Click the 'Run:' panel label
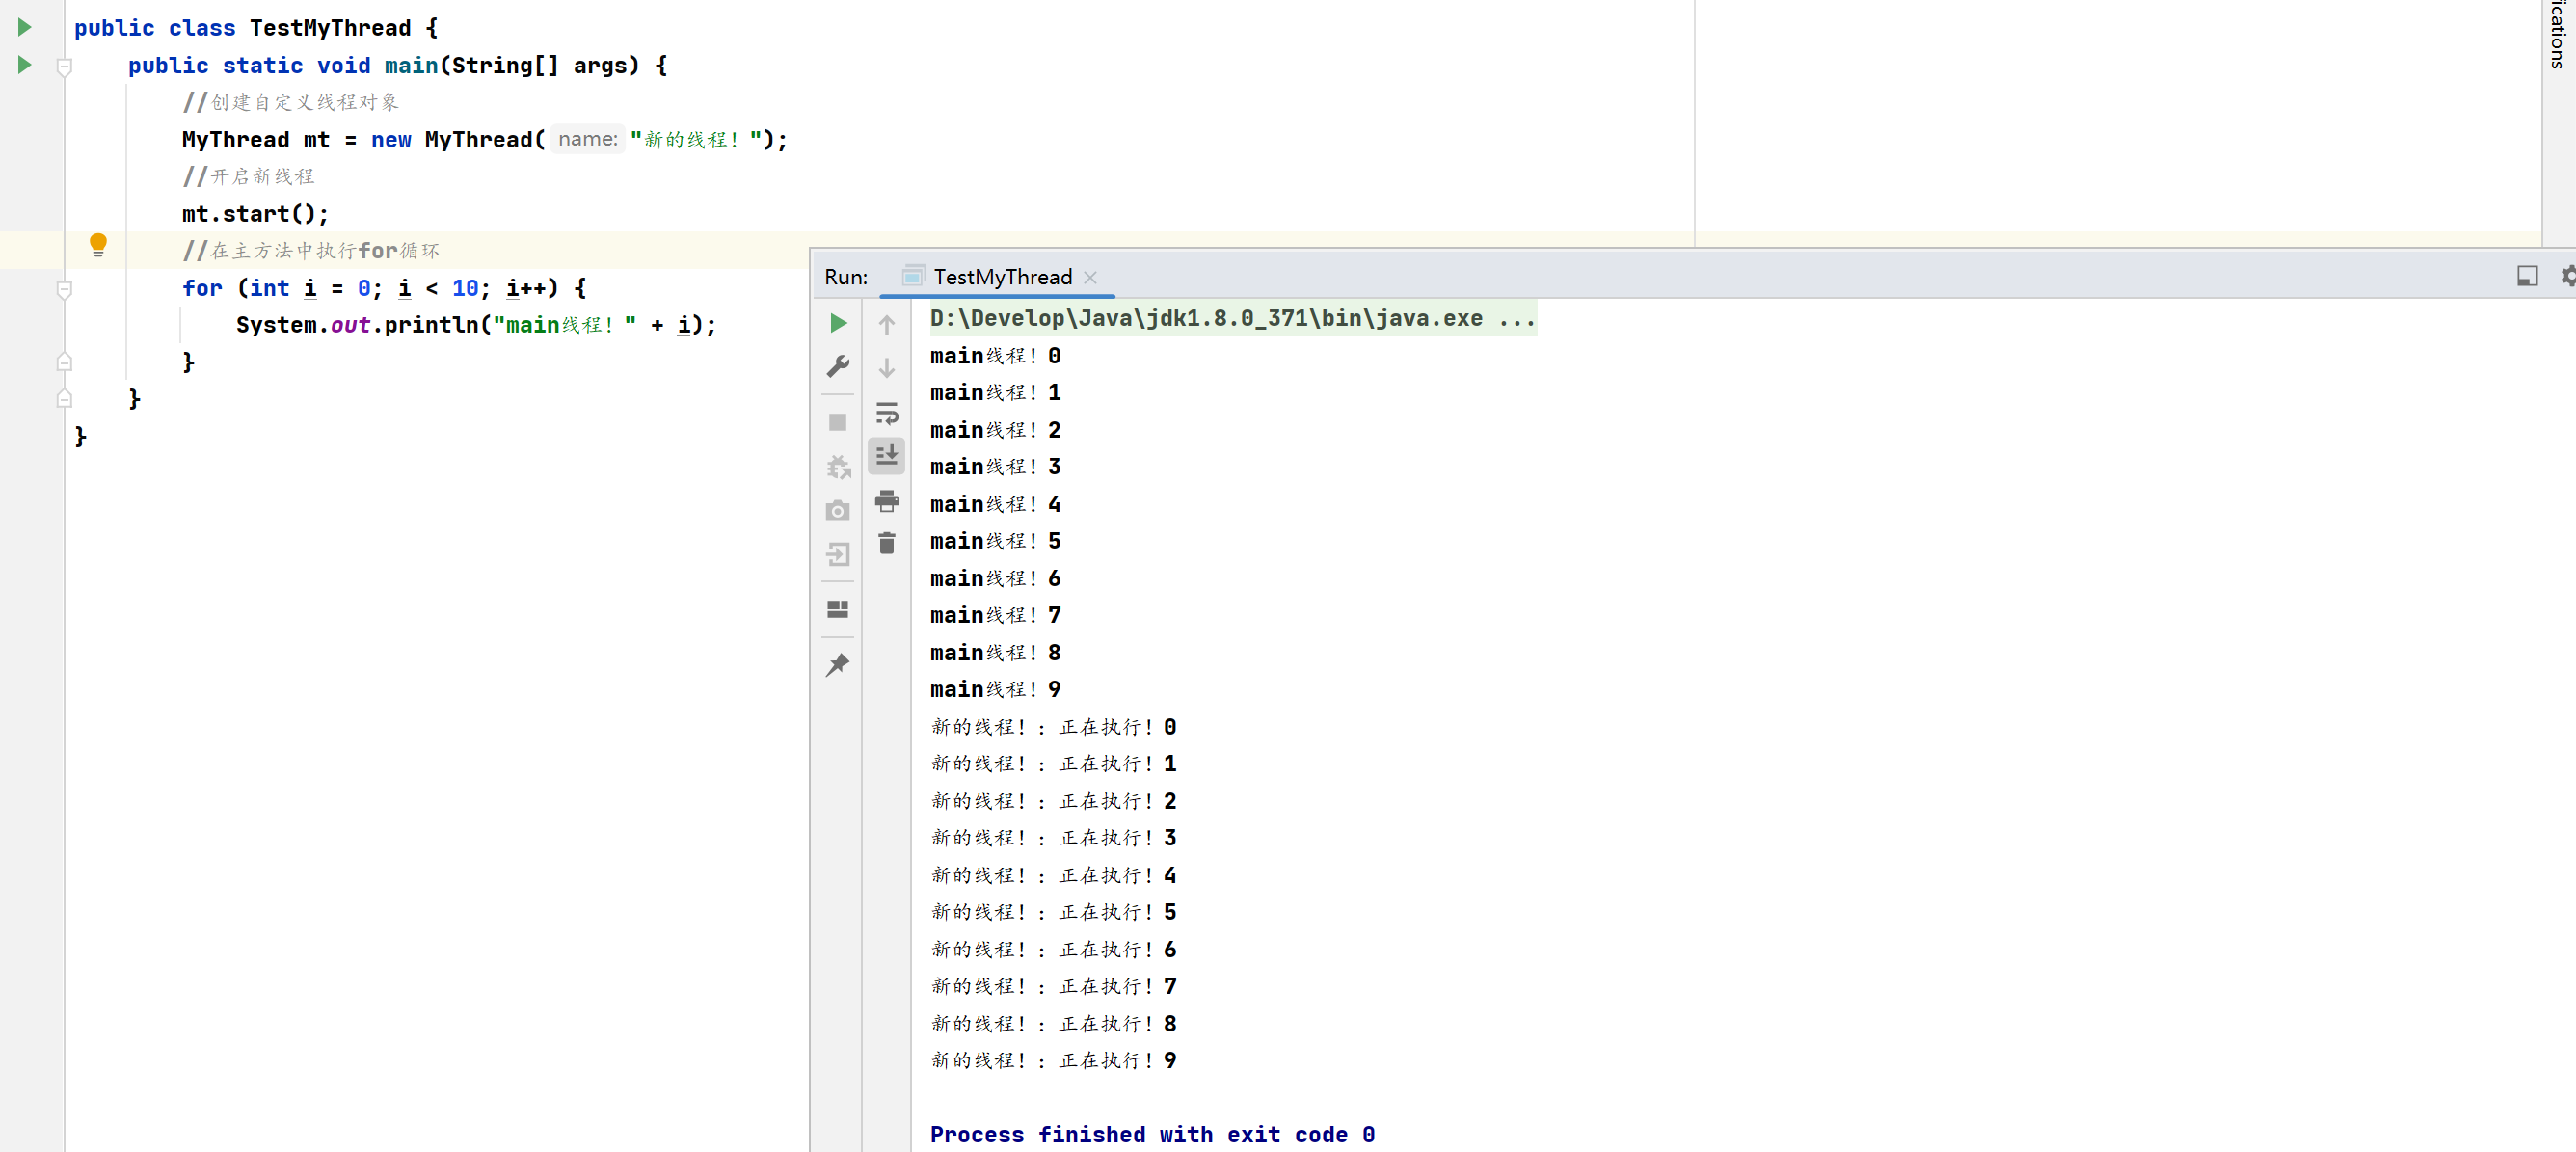This screenshot has height=1152, width=2576. (x=846, y=277)
